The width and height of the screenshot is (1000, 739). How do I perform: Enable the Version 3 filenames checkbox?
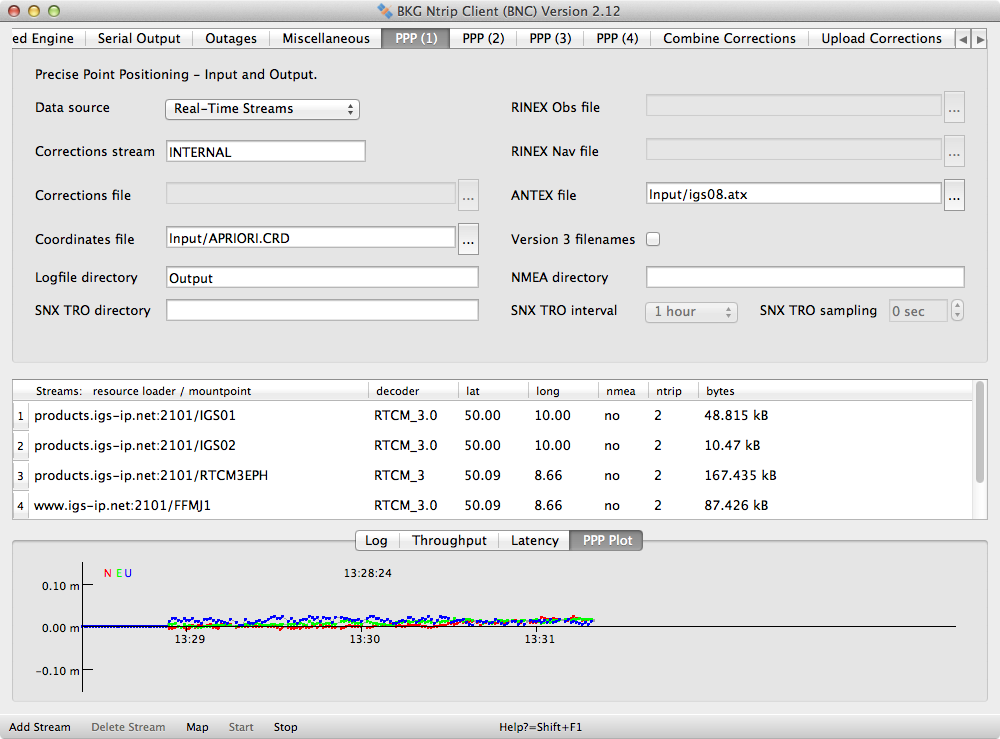(x=653, y=239)
